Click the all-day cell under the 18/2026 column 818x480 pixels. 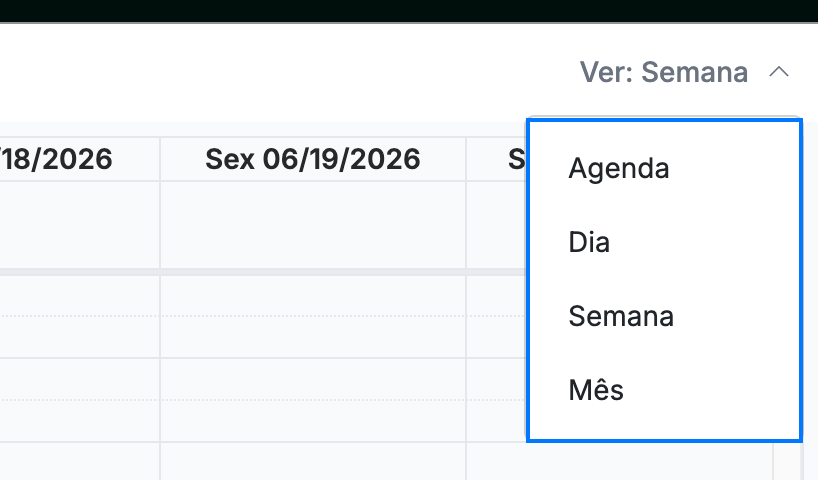(80, 225)
